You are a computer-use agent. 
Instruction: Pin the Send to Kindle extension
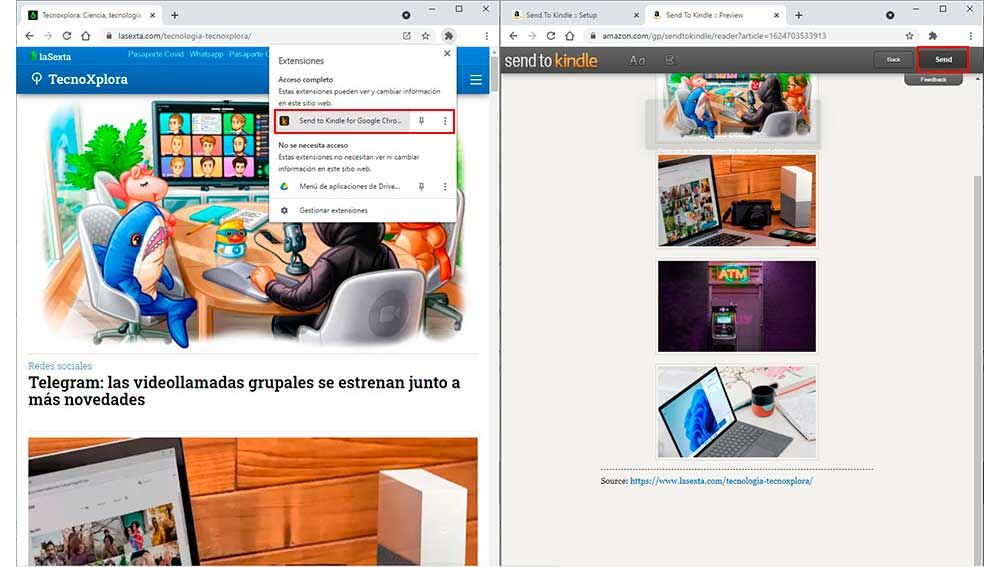coord(421,121)
